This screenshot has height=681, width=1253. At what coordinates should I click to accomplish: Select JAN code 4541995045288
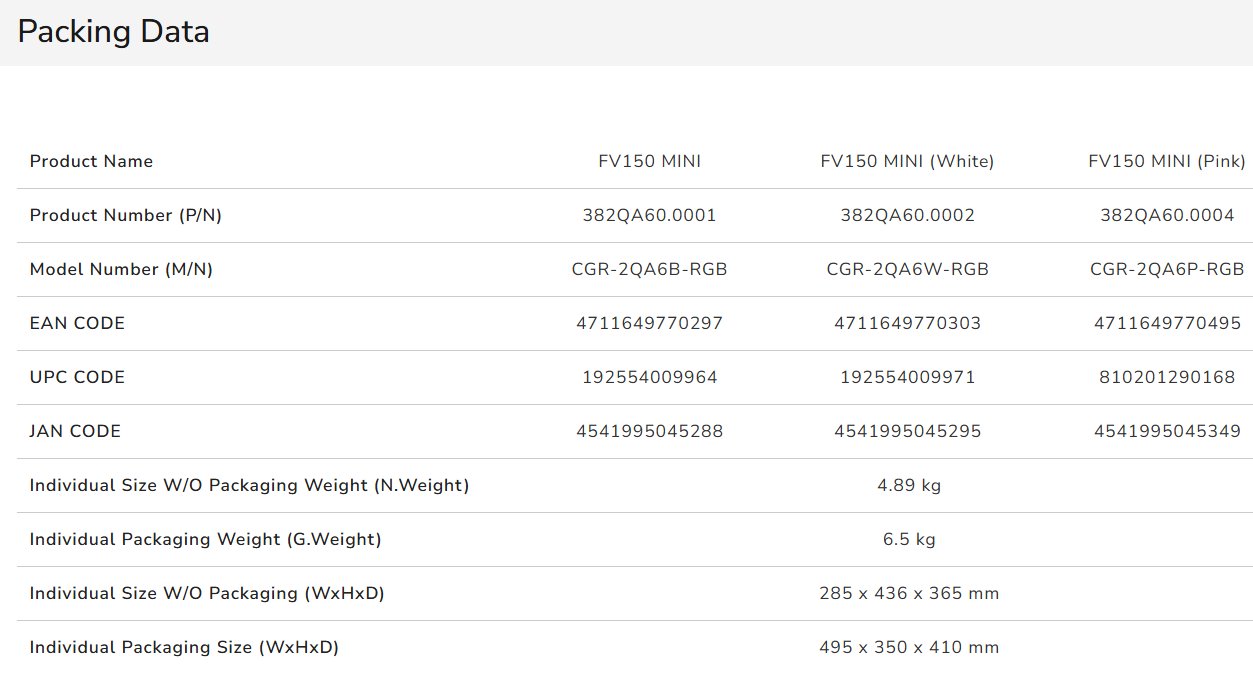649,432
